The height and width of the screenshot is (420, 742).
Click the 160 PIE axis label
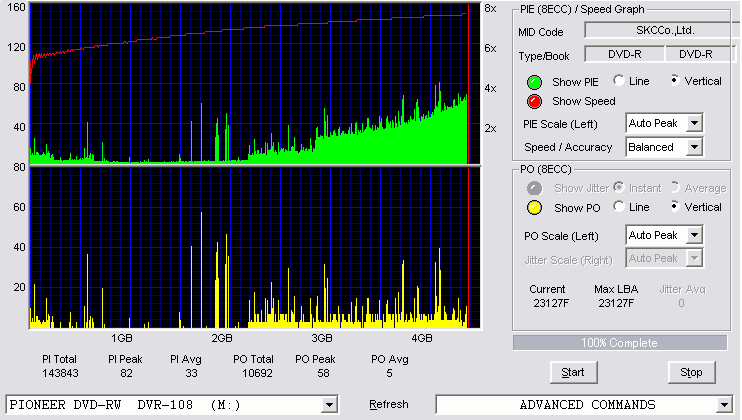(x=16, y=7)
